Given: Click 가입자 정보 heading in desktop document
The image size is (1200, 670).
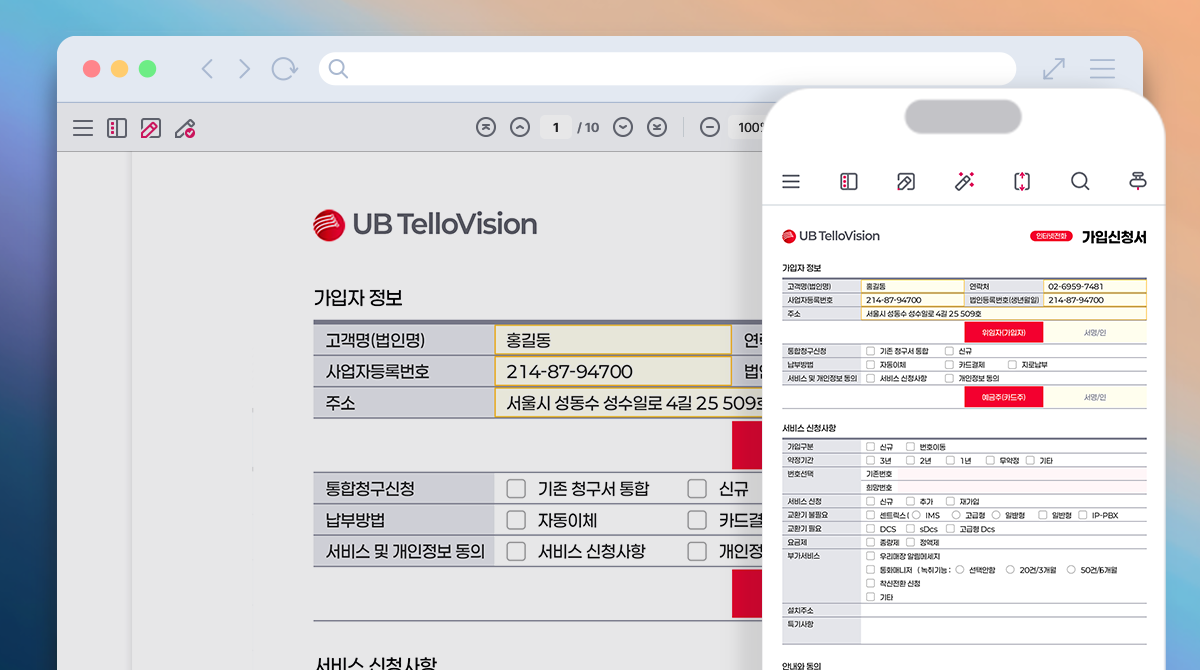Looking at the screenshot, I should click(x=358, y=298).
